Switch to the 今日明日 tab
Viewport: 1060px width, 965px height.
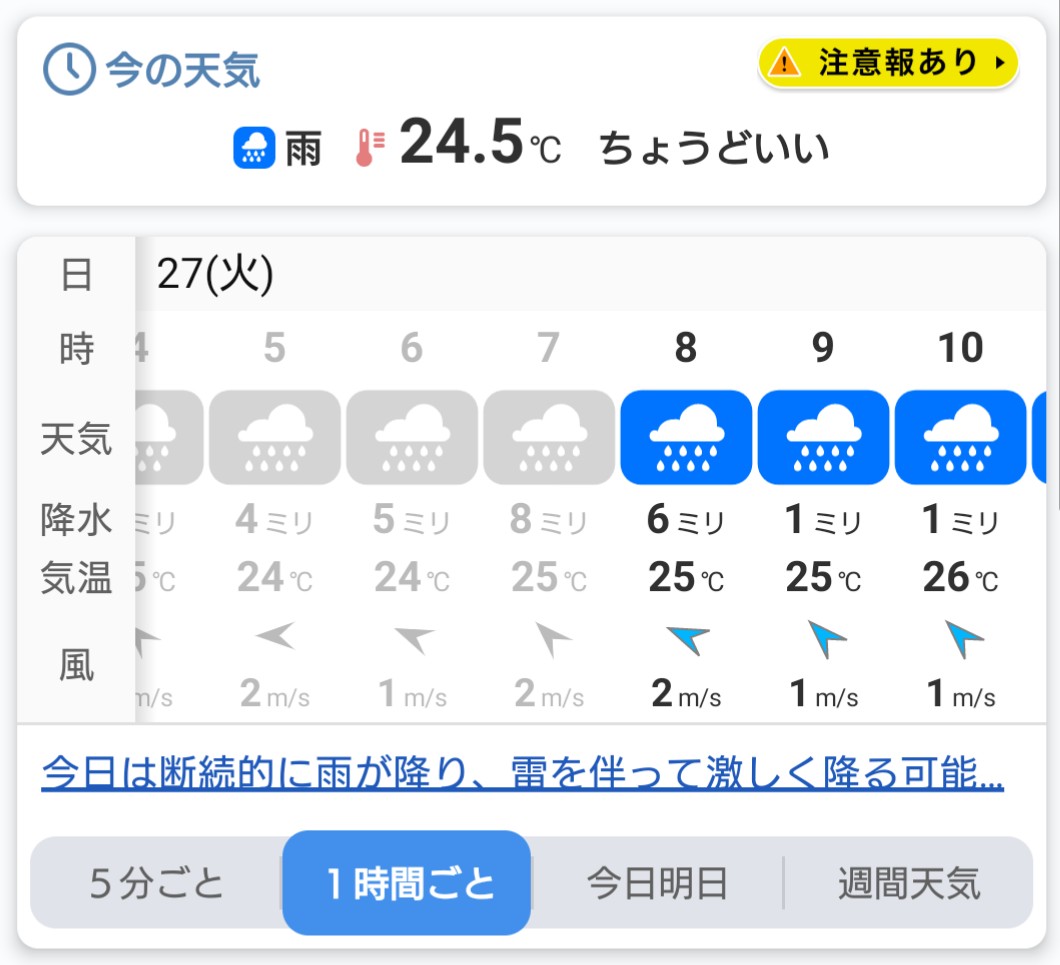[x=657, y=884]
